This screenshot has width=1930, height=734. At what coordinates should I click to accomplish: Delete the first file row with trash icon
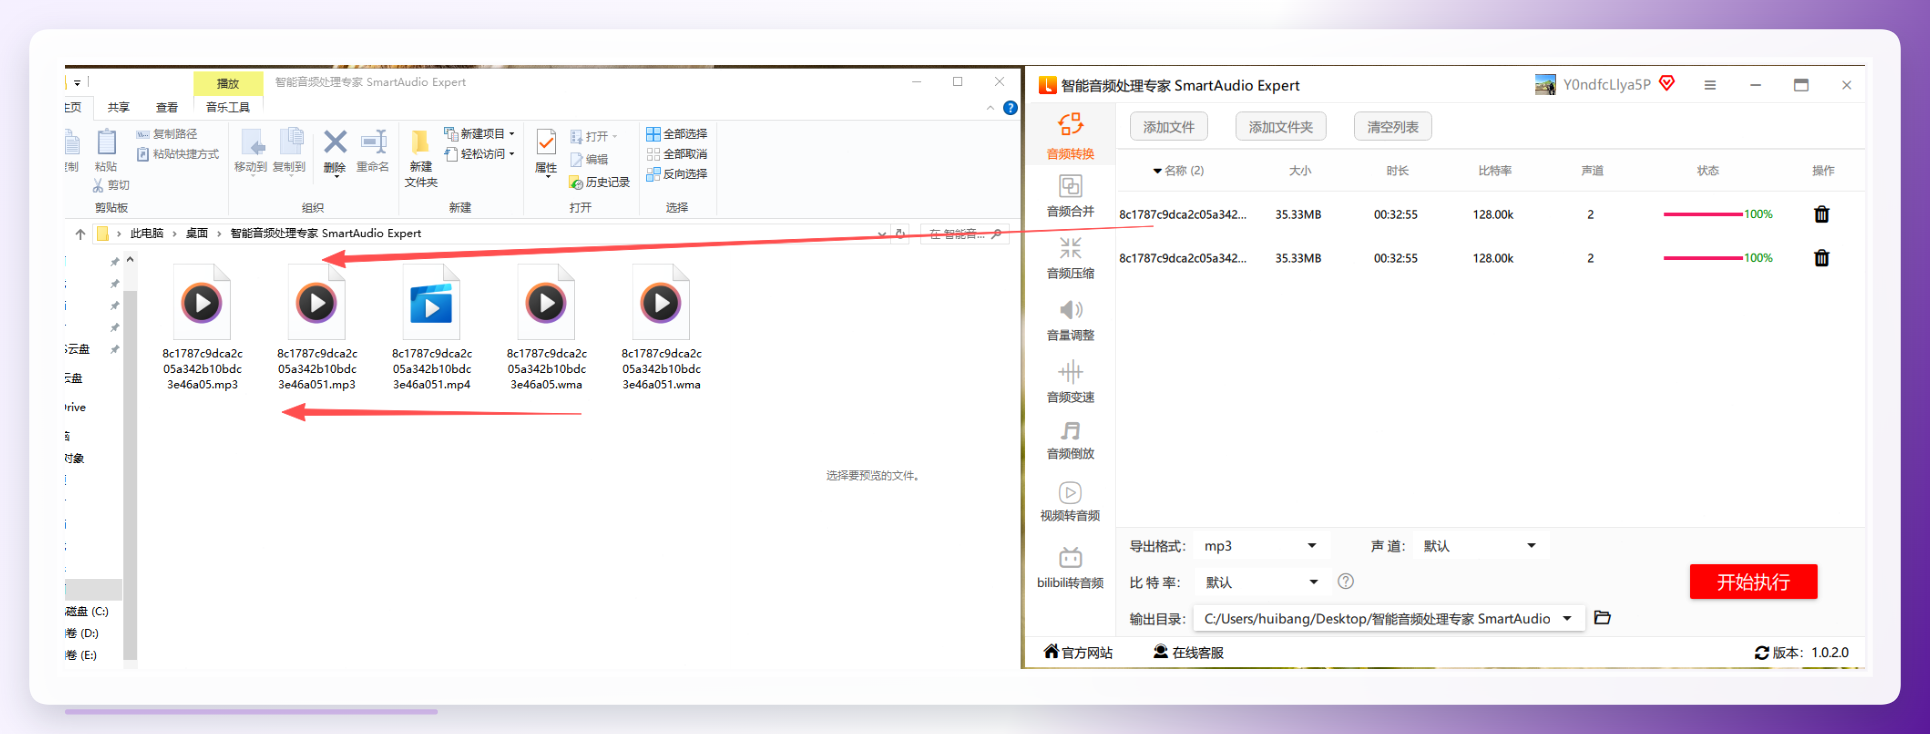[x=1821, y=214]
